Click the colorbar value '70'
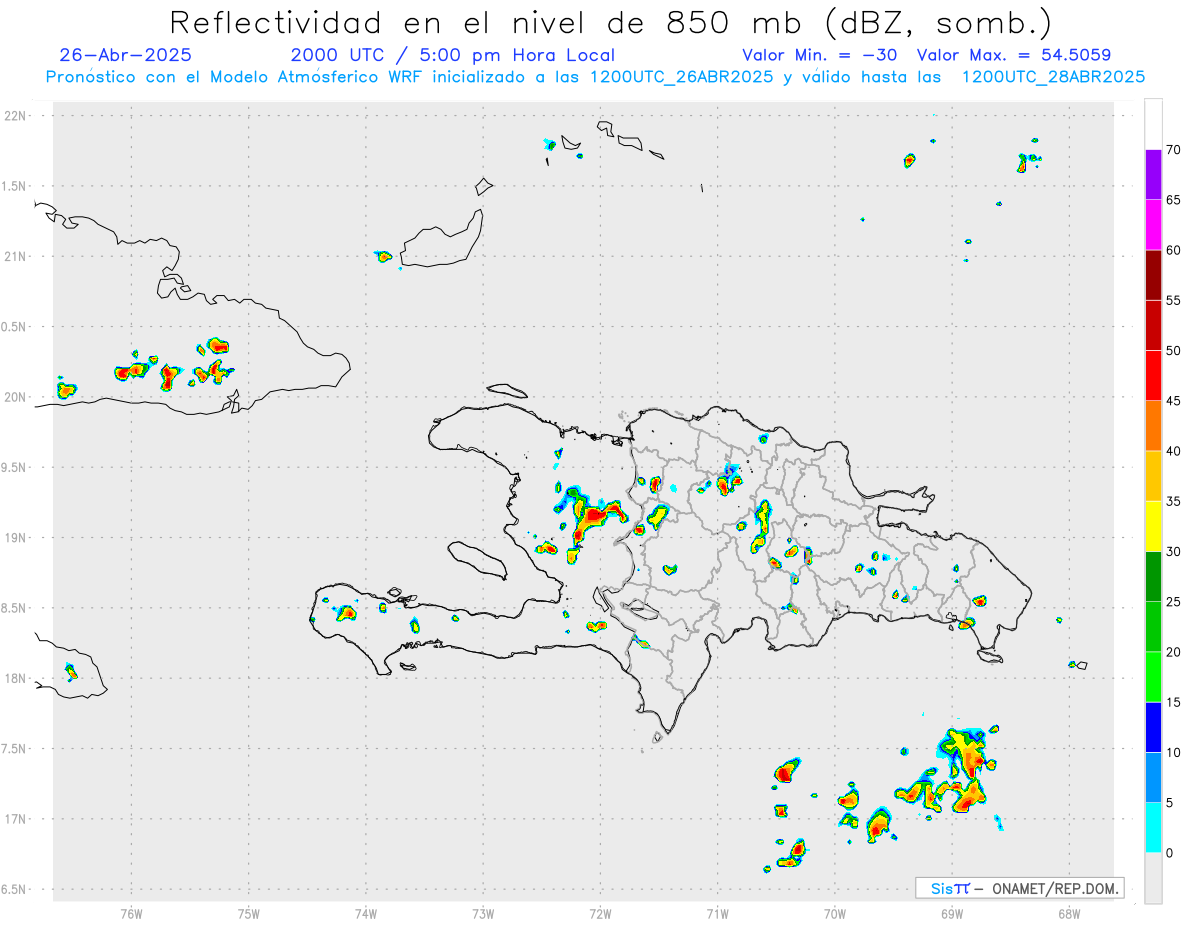The height and width of the screenshot is (927, 1200). click(x=1173, y=150)
